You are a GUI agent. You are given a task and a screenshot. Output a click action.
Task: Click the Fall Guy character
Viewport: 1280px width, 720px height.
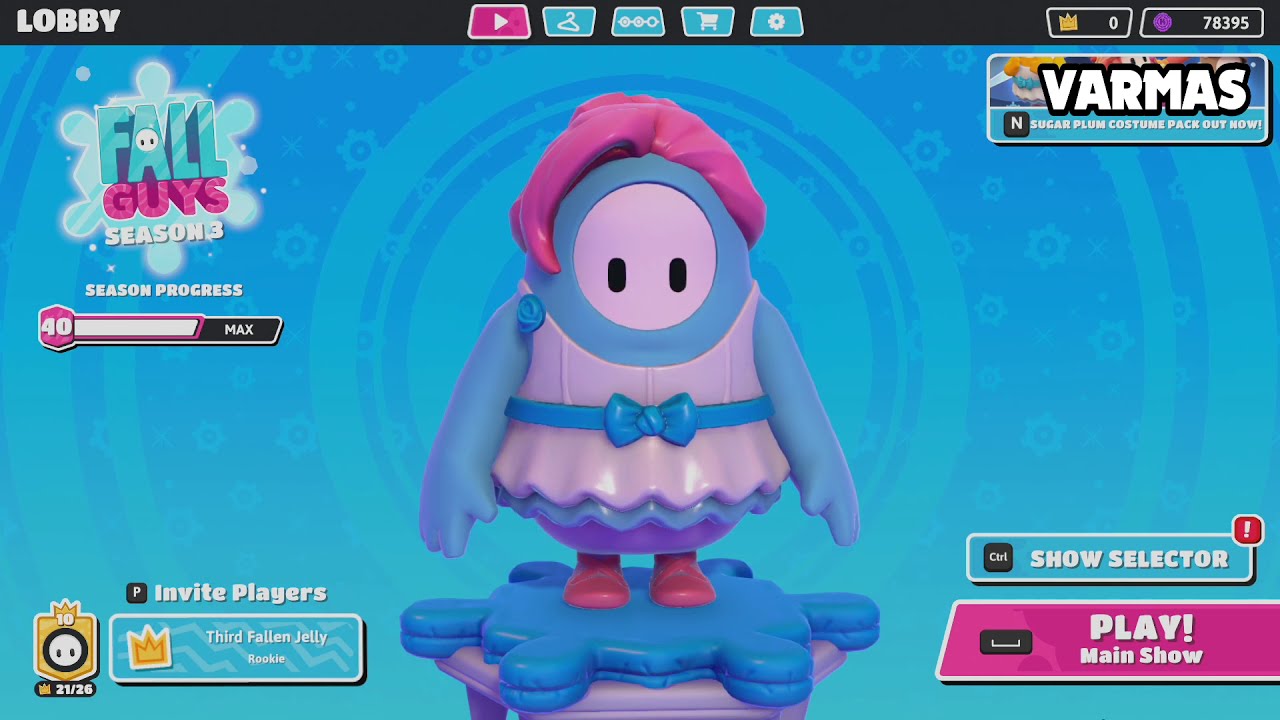pyautogui.click(x=640, y=350)
